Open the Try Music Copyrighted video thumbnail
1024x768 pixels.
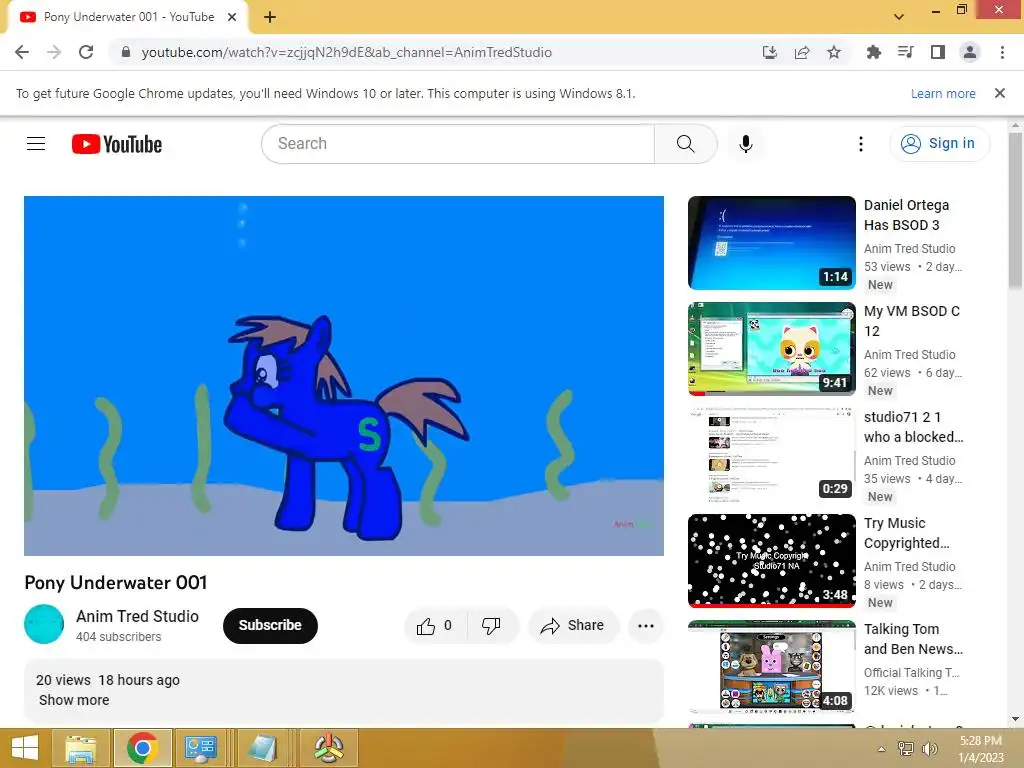pyautogui.click(x=772, y=561)
